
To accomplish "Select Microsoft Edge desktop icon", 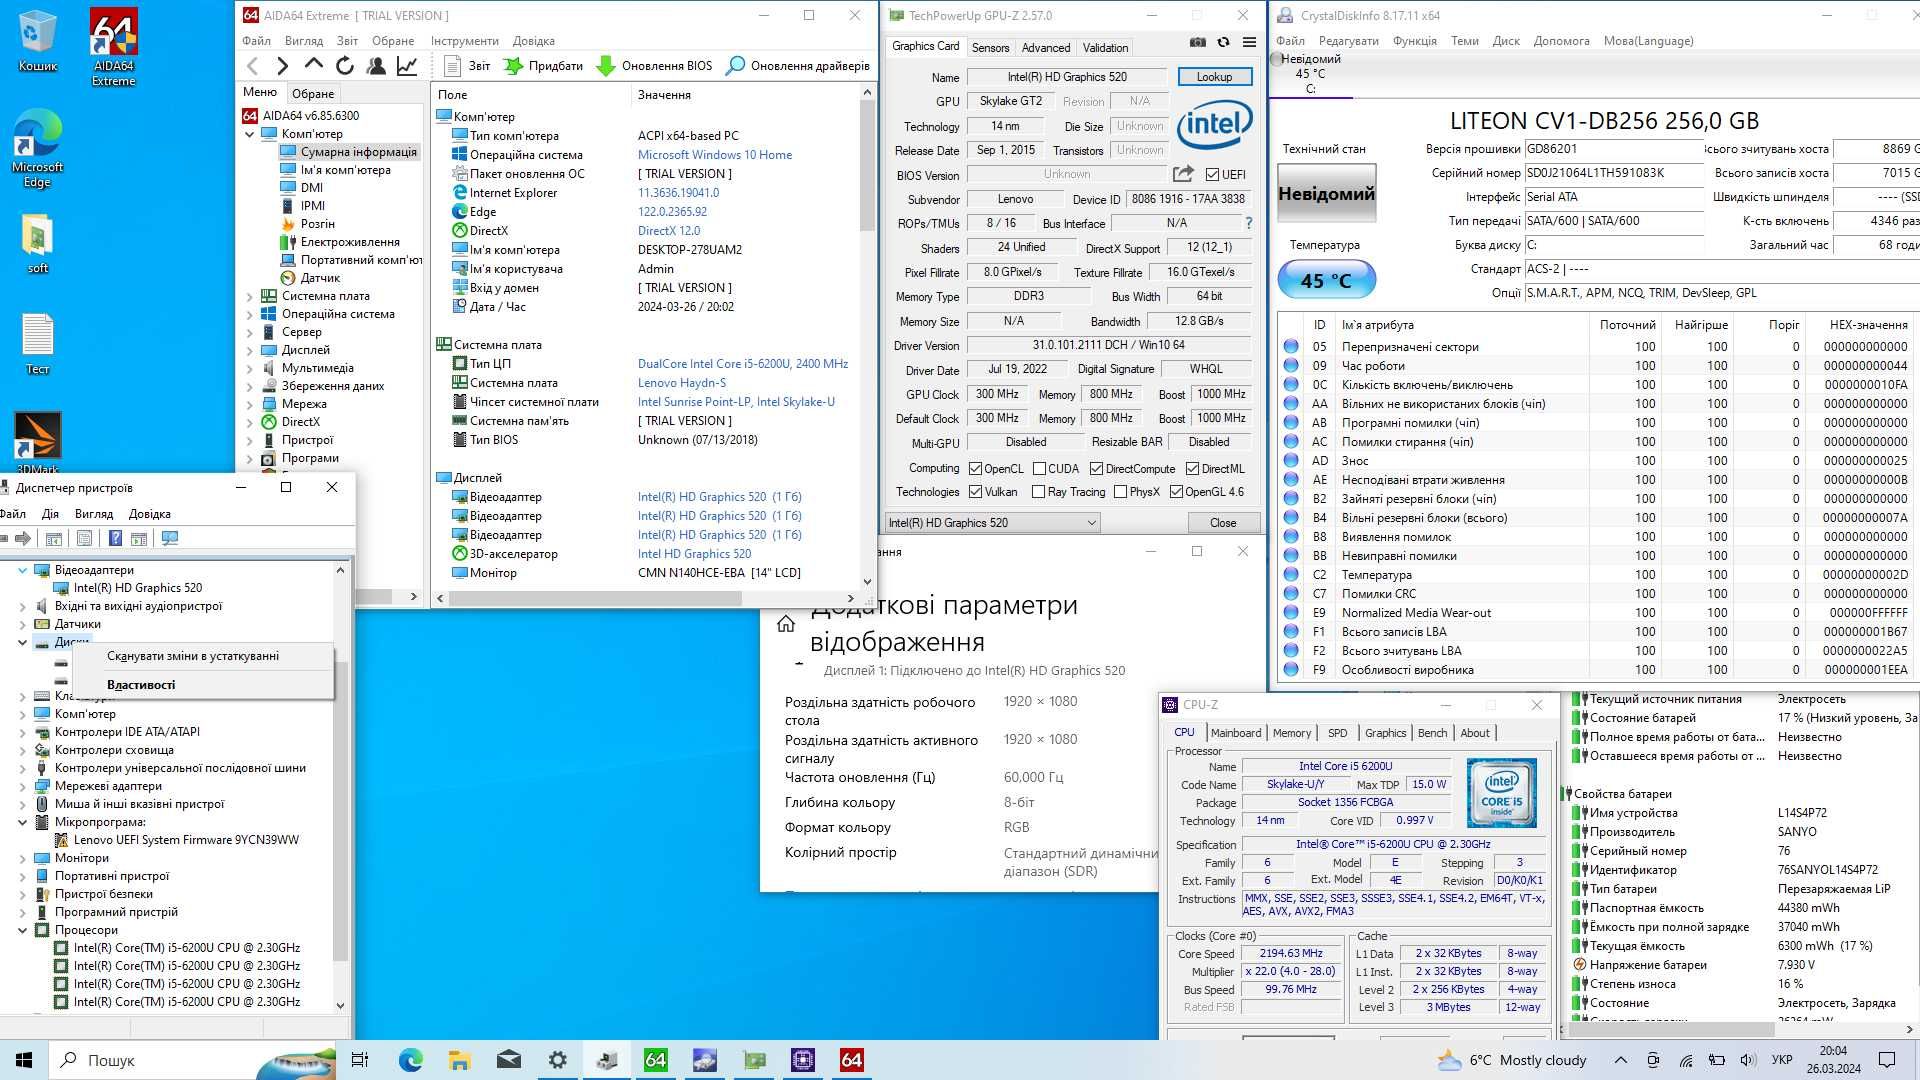I will click(x=38, y=148).
